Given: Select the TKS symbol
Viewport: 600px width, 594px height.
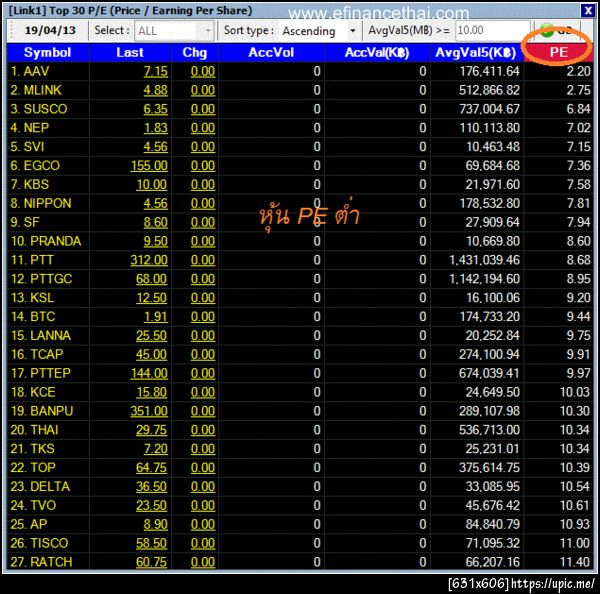Looking at the screenshot, I should (x=33, y=449).
